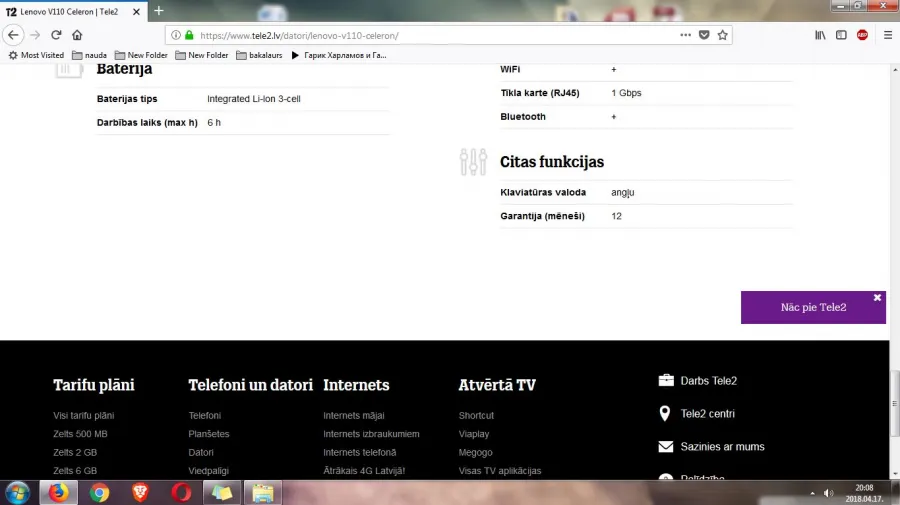
Task: Open Visi tarifu plāni link
Action: [84, 415]
